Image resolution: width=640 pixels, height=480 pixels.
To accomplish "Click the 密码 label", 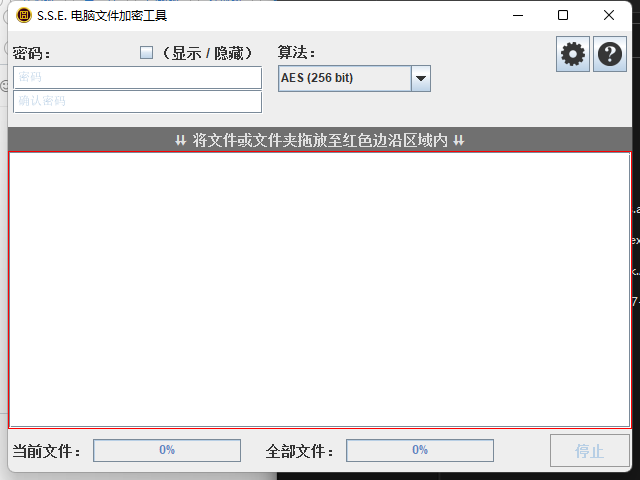I will click(31, 53).
